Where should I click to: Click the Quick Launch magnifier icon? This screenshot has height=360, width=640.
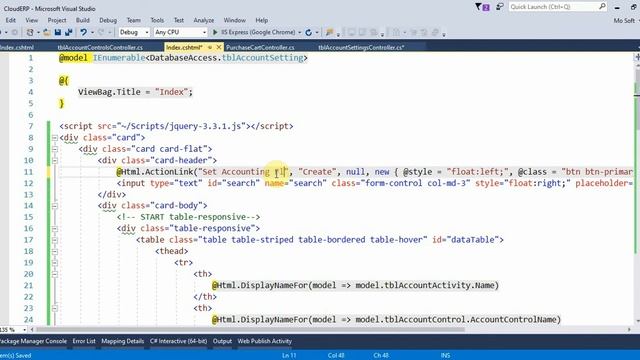[x=602, y=7]
